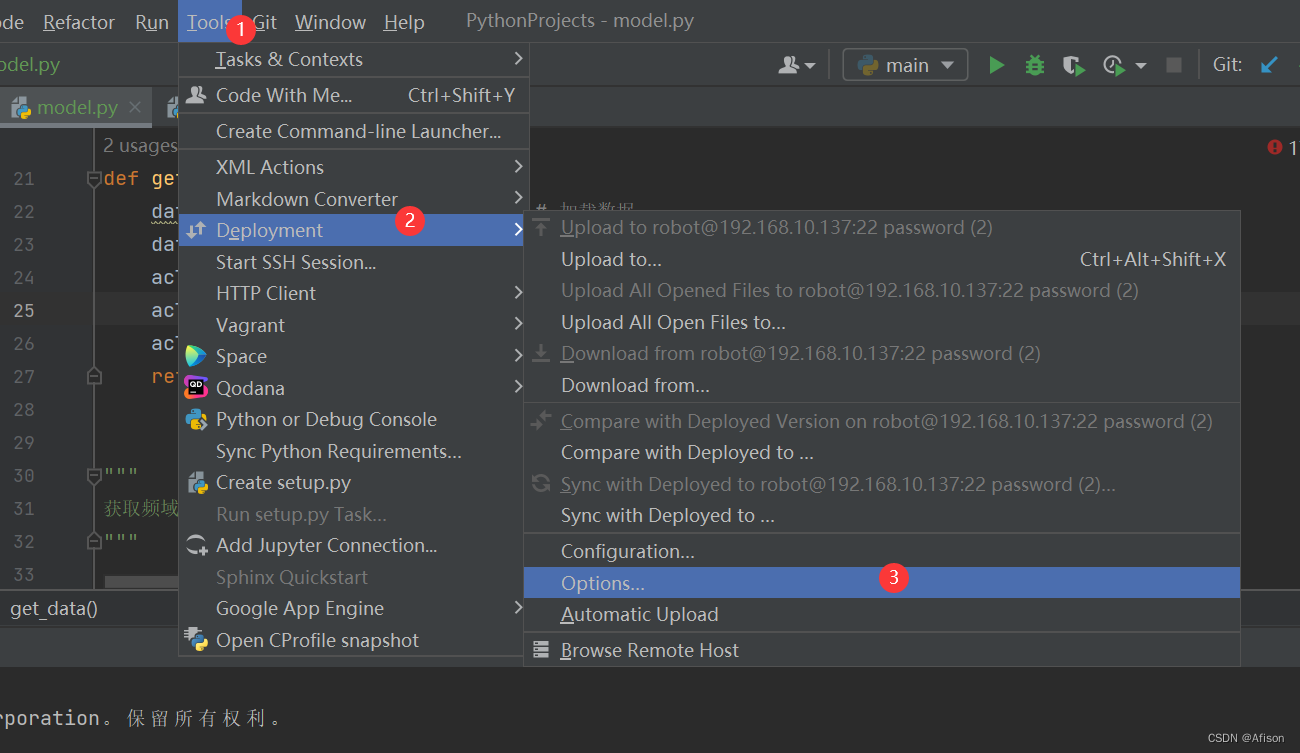Click Git: label in toolbar
Image resolution: width=1300 pixels, height=753 pixels.
click(x=1227, y=65)
